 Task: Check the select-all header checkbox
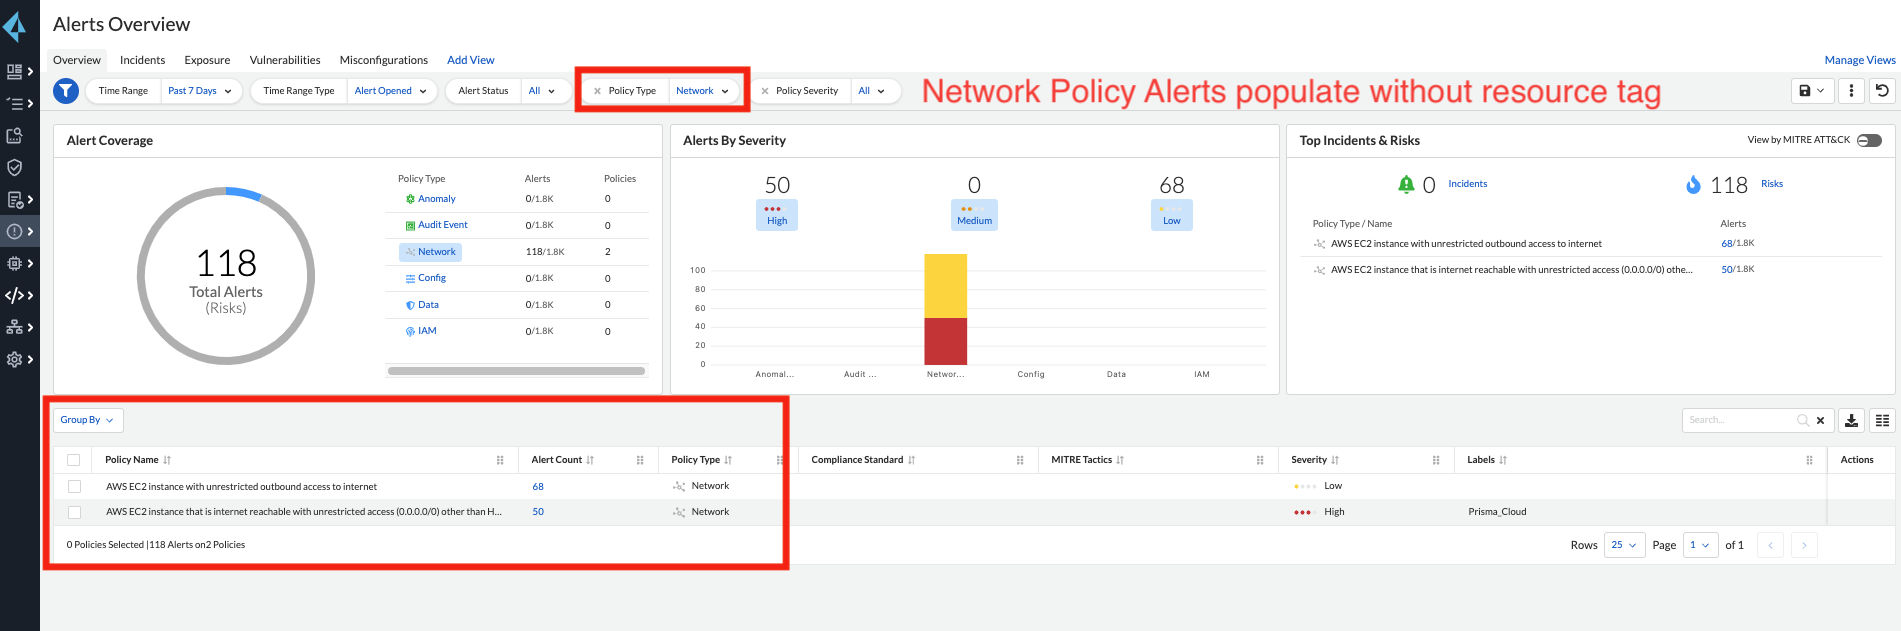tap(73, 460)
